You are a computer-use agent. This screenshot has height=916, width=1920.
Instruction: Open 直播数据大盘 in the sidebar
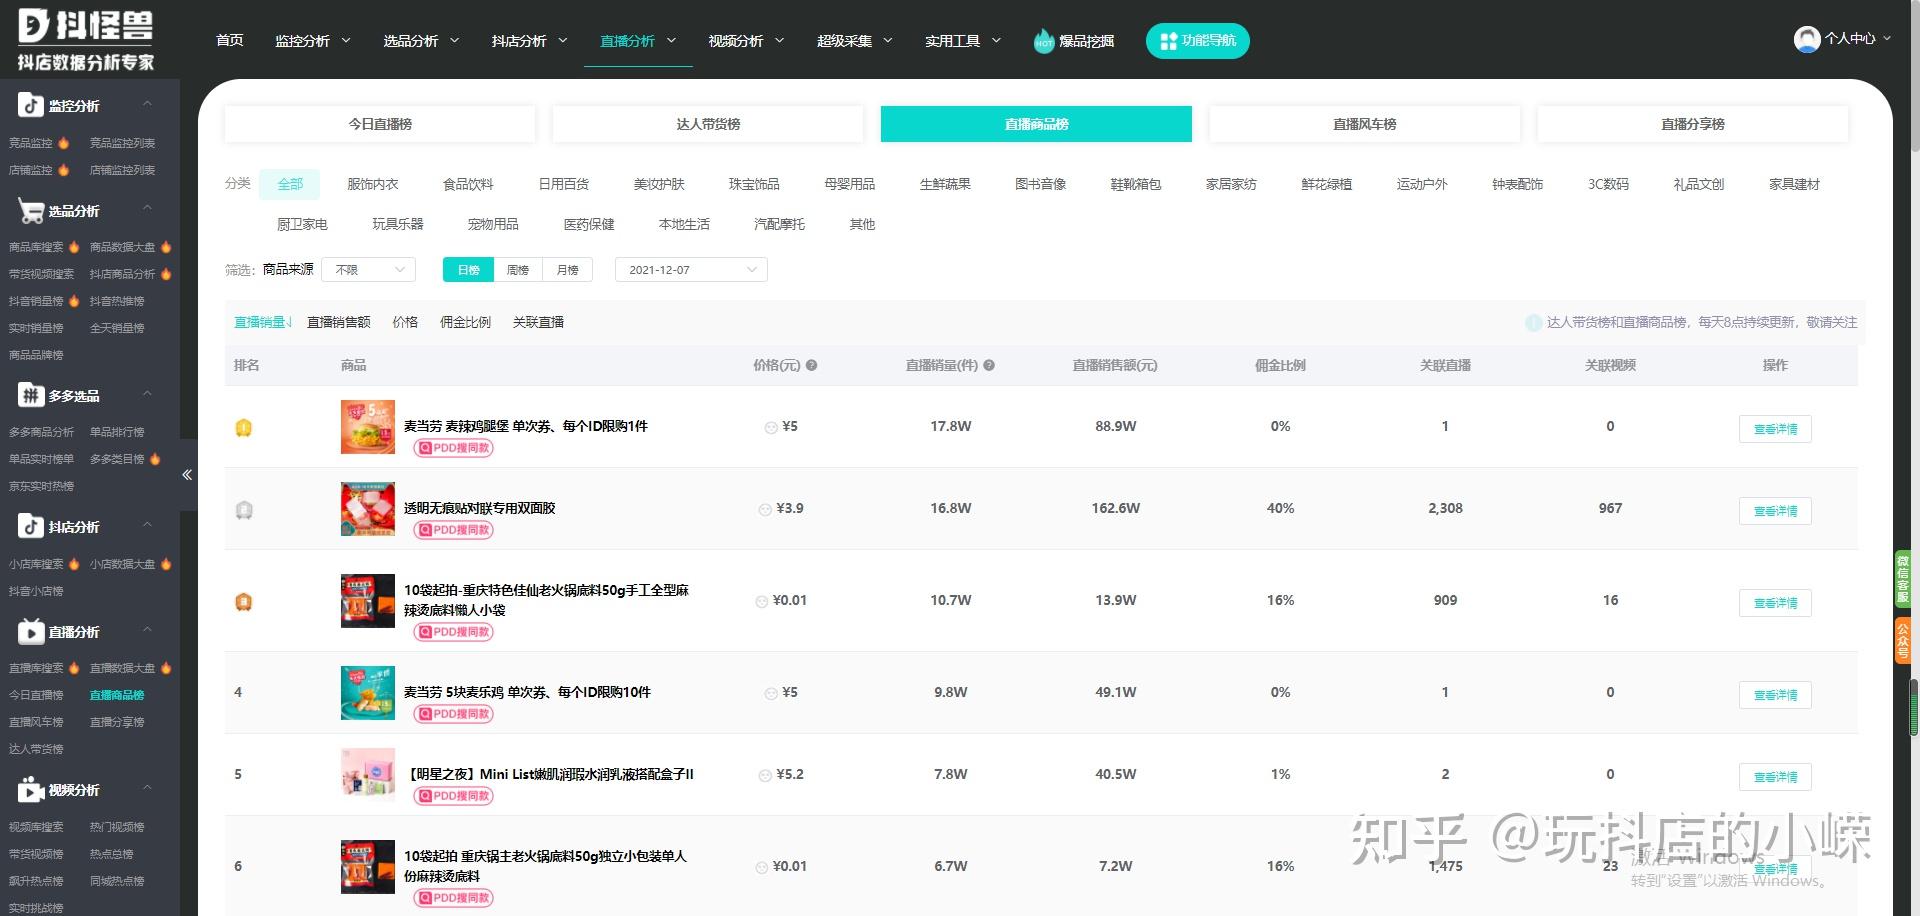(x=122, y=668)
